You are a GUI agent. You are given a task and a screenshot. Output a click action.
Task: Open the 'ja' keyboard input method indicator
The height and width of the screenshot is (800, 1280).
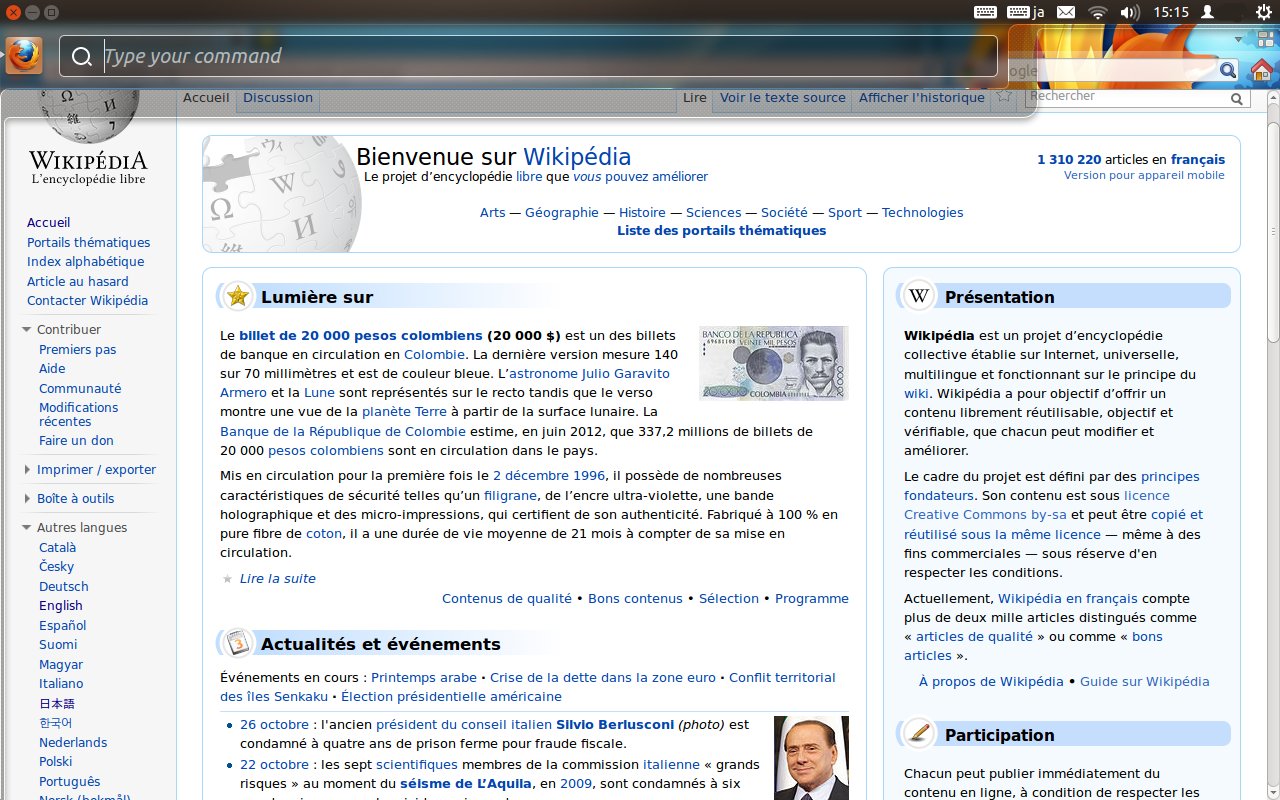tap(1026, 12)
